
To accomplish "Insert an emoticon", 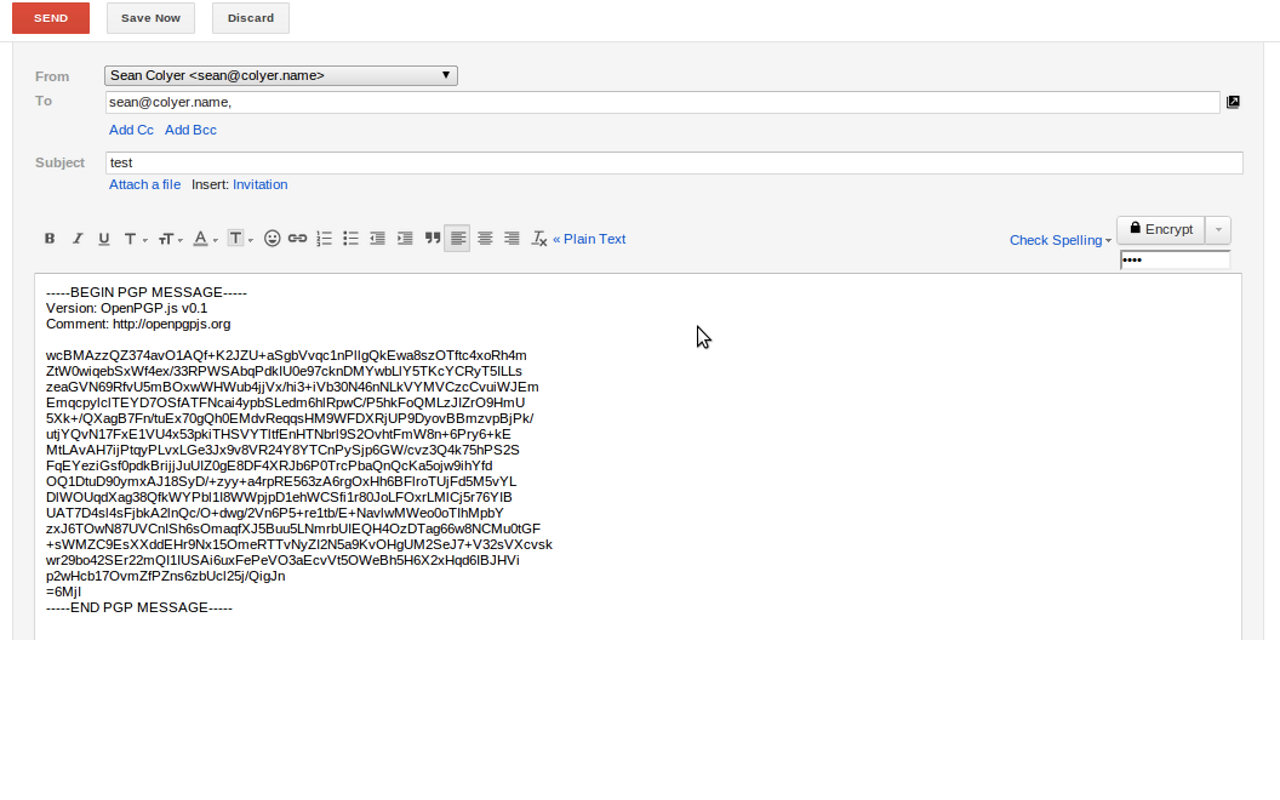I will pyautogui.click(x=272, y=238).
